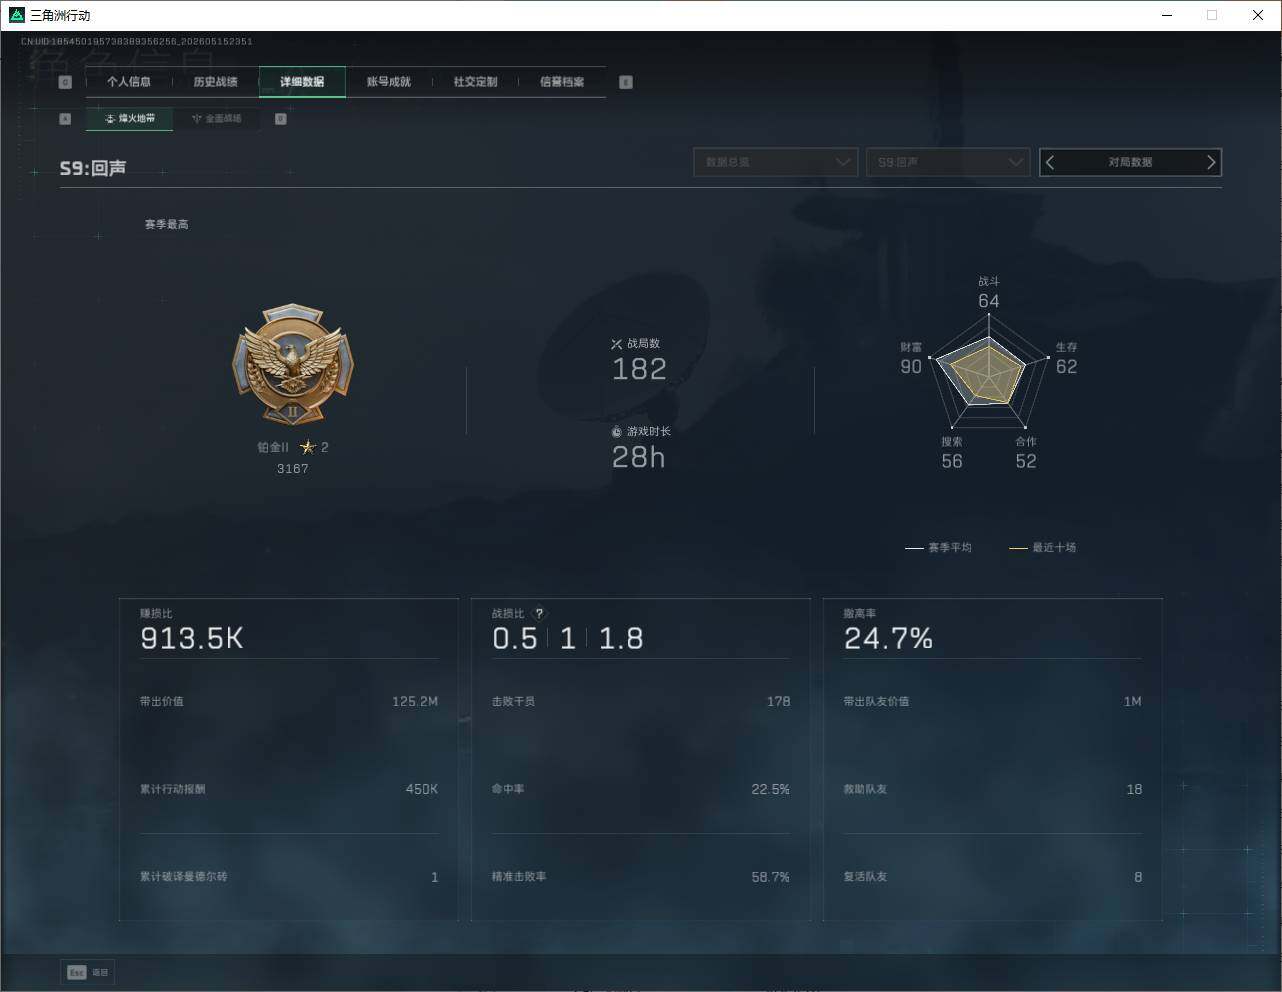Click the 精准击败率 value 58.7%

[x=771, y=877]
